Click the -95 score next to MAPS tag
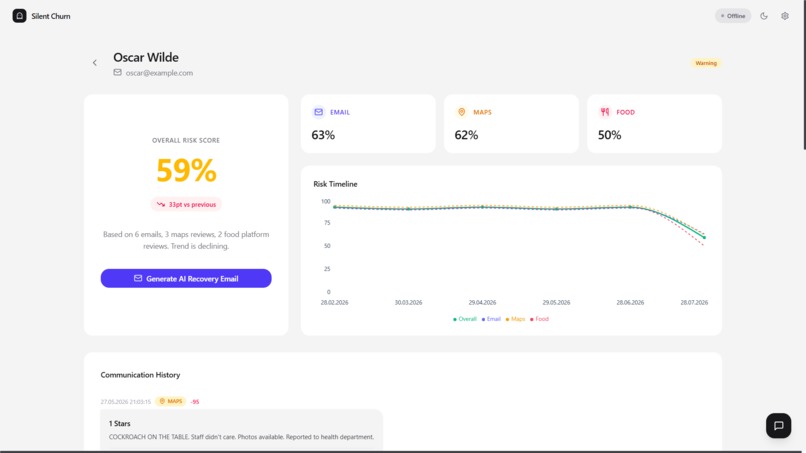806x453 pixels. pyautogui.click(x=195, y=402)
